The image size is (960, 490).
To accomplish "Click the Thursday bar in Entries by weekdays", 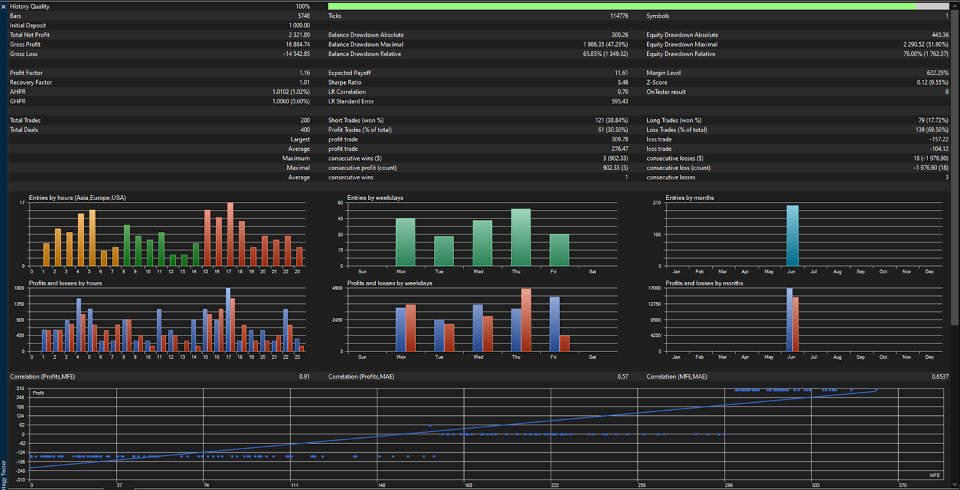I will click(521, 238).
